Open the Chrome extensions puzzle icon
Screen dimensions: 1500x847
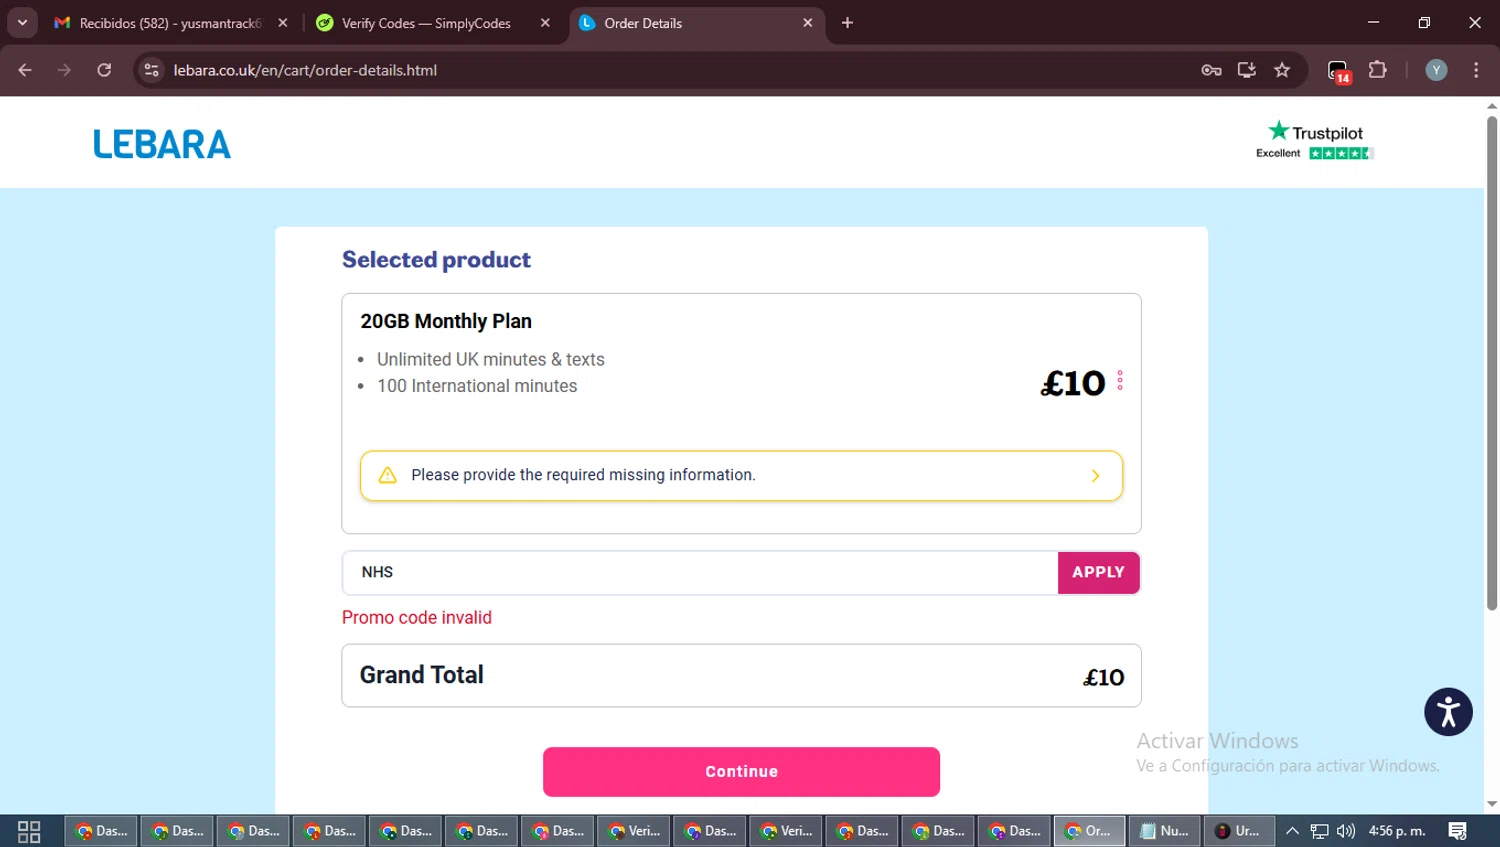tap(1378, 70)
